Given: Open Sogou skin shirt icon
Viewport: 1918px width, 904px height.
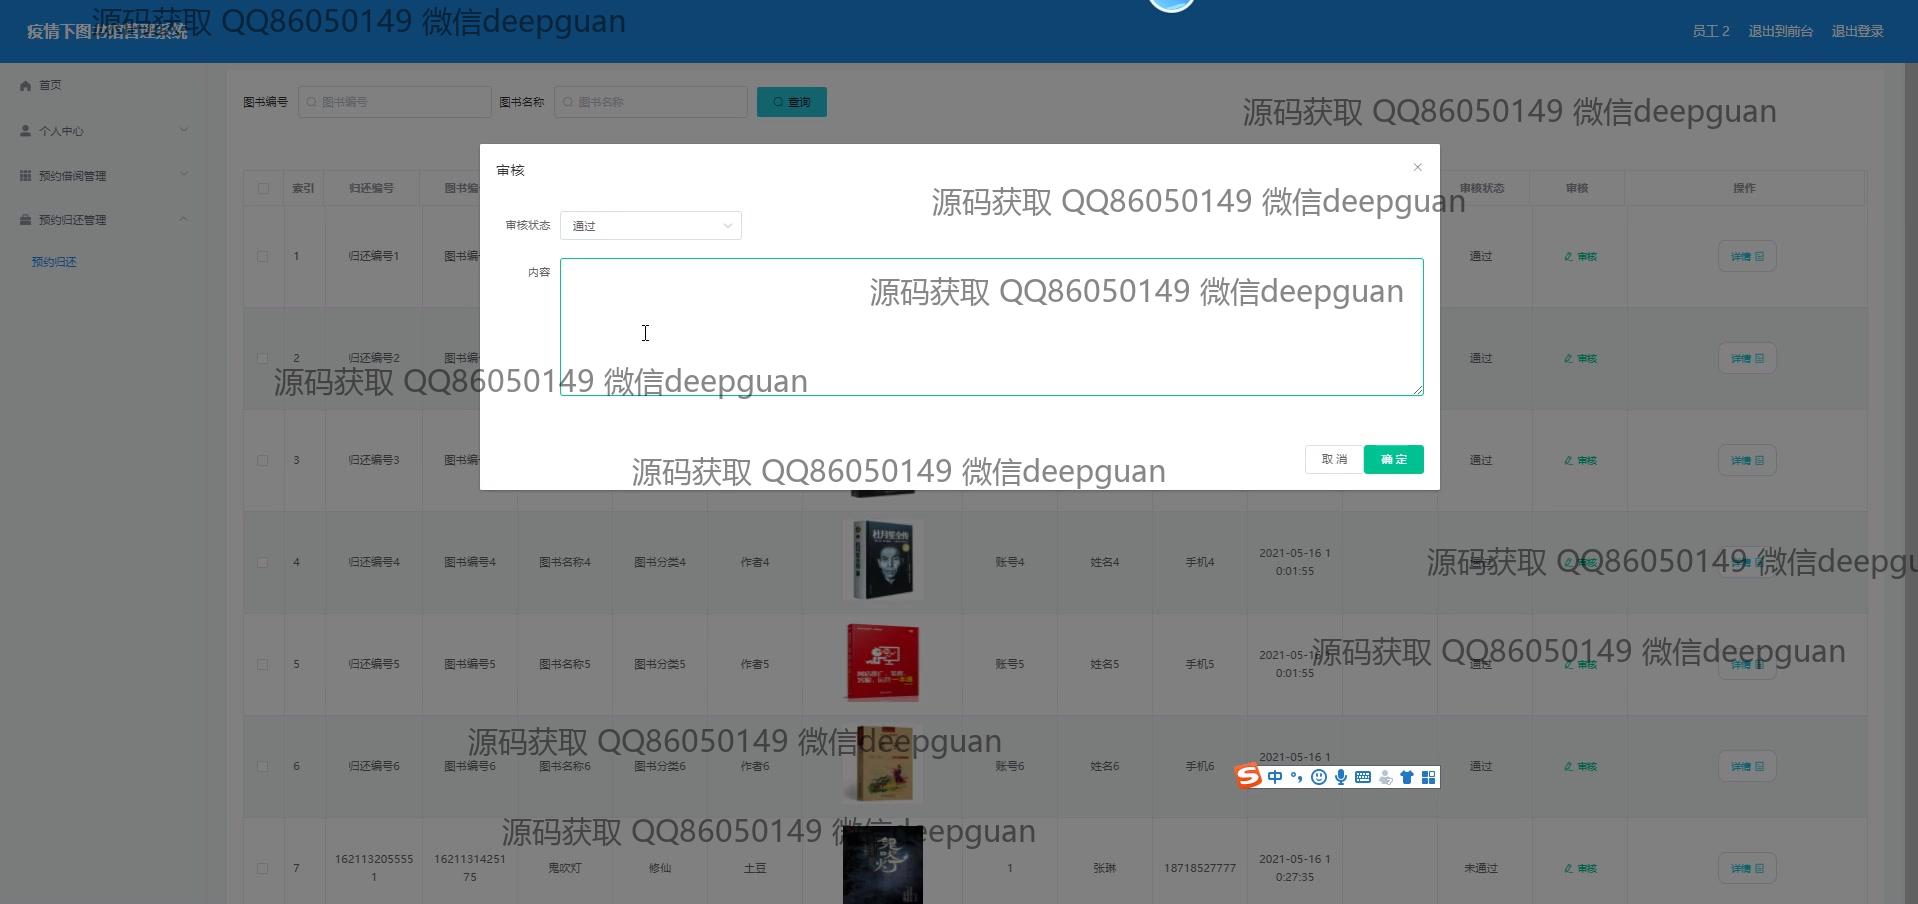Looking at the screenshot, I should pos(1407,777).
